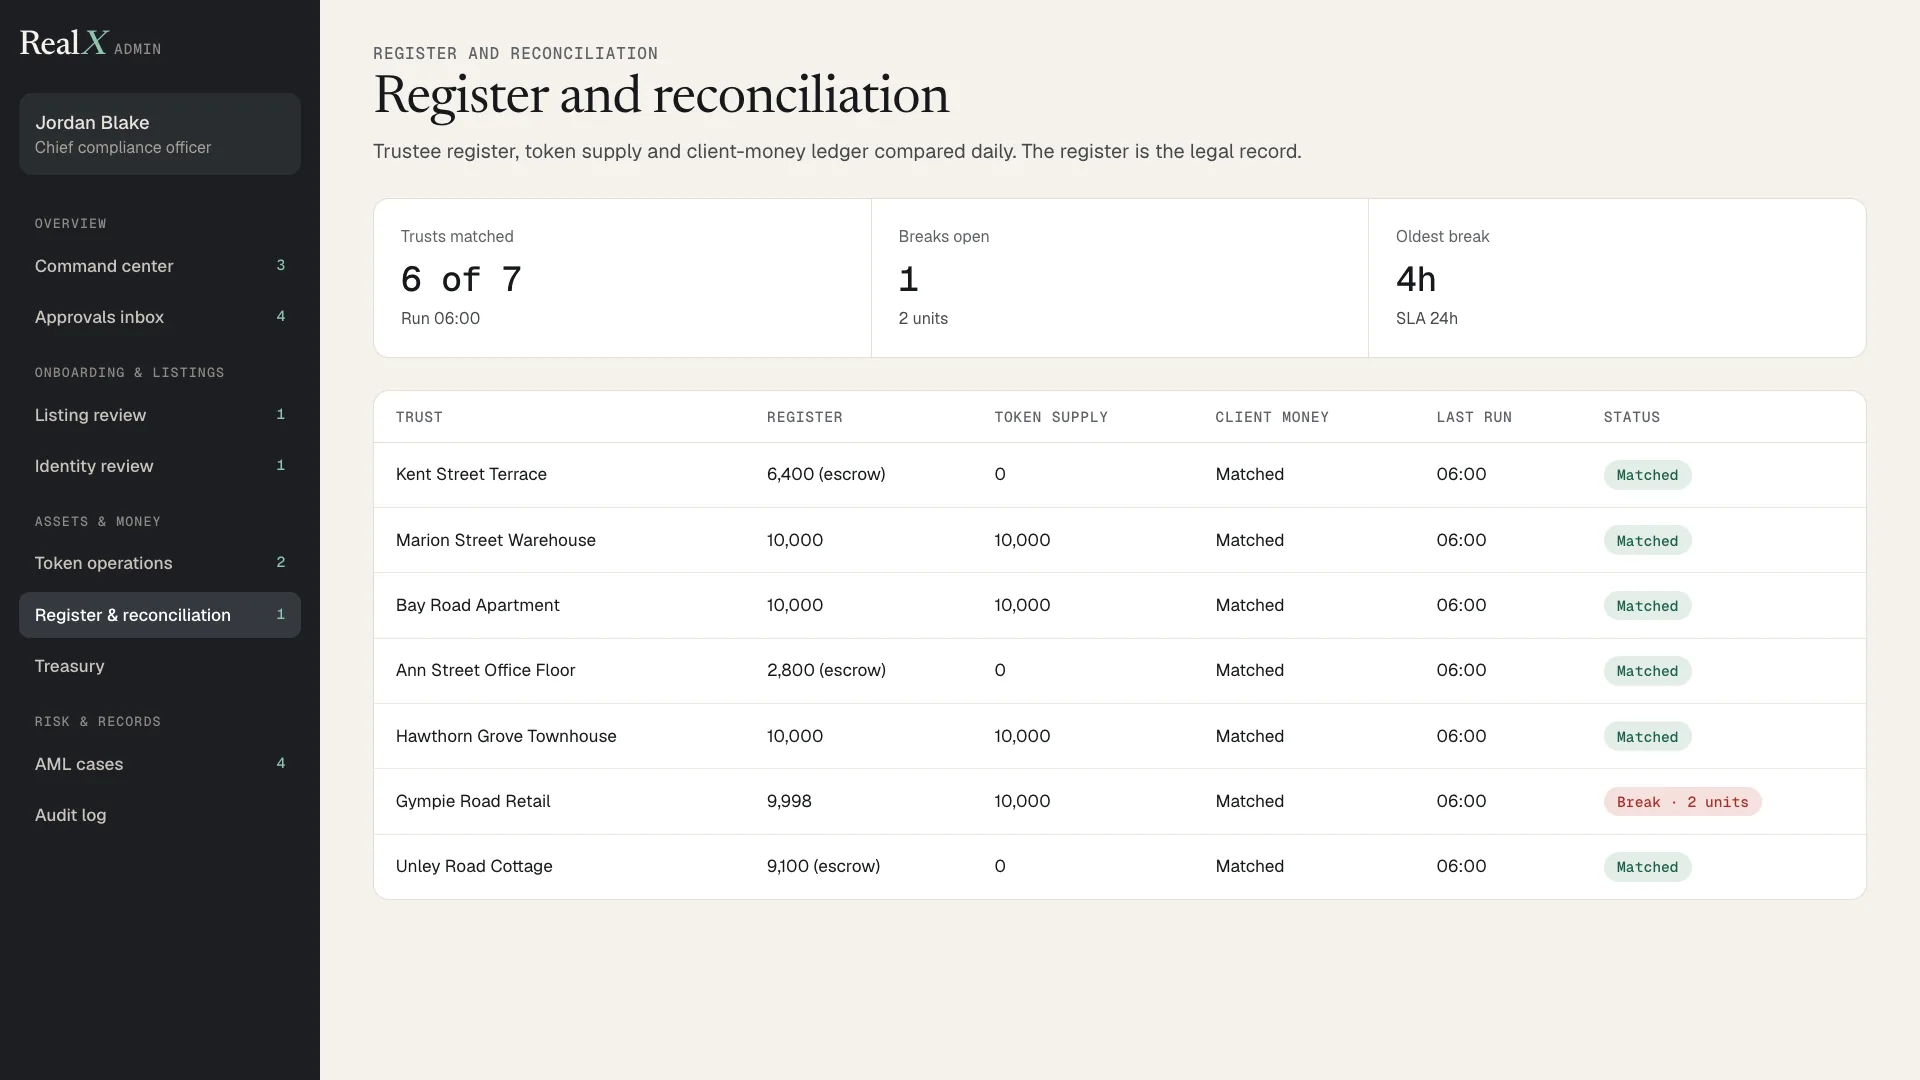This screenshot has width=1920, height=1080.
Task: Click Matched status badge for Kent Street Terrace
Action: click(x=1647, y=475)
